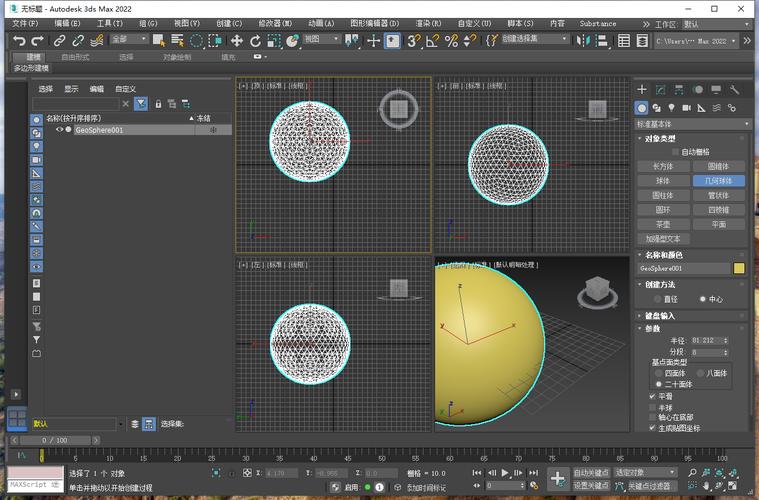The height and width of the screenshot is (500, 759).
Task: Toggle the 平滑 checkbox
Action: point(653,396)
